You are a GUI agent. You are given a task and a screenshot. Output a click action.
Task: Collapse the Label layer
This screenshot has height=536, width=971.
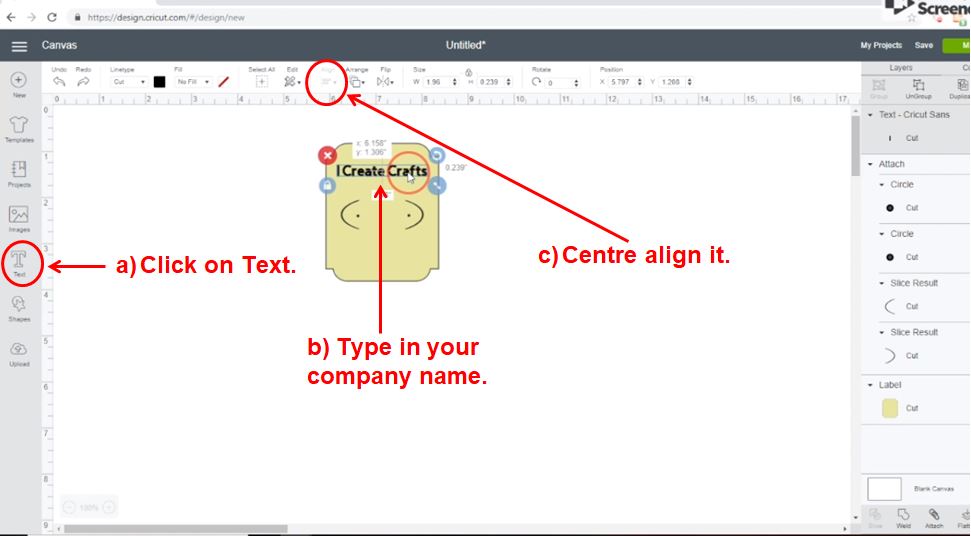871,385
